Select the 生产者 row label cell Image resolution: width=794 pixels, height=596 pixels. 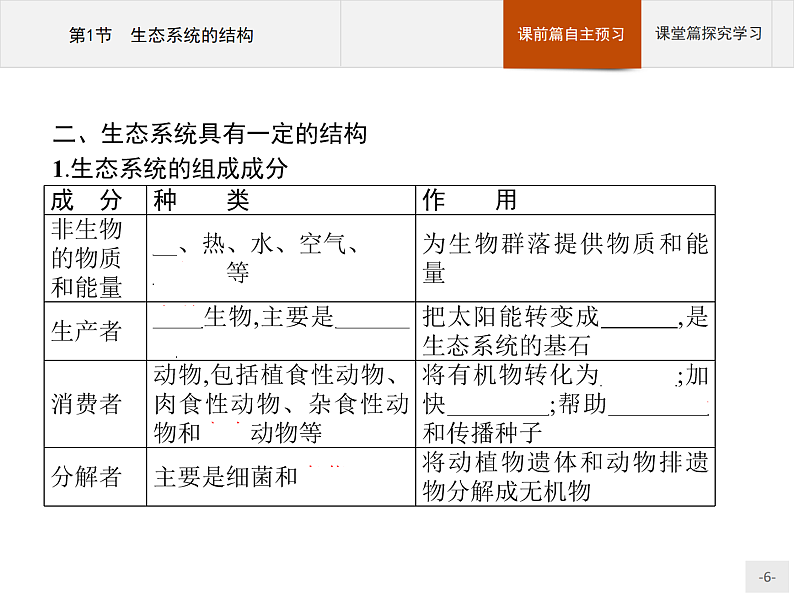(87, 331)
